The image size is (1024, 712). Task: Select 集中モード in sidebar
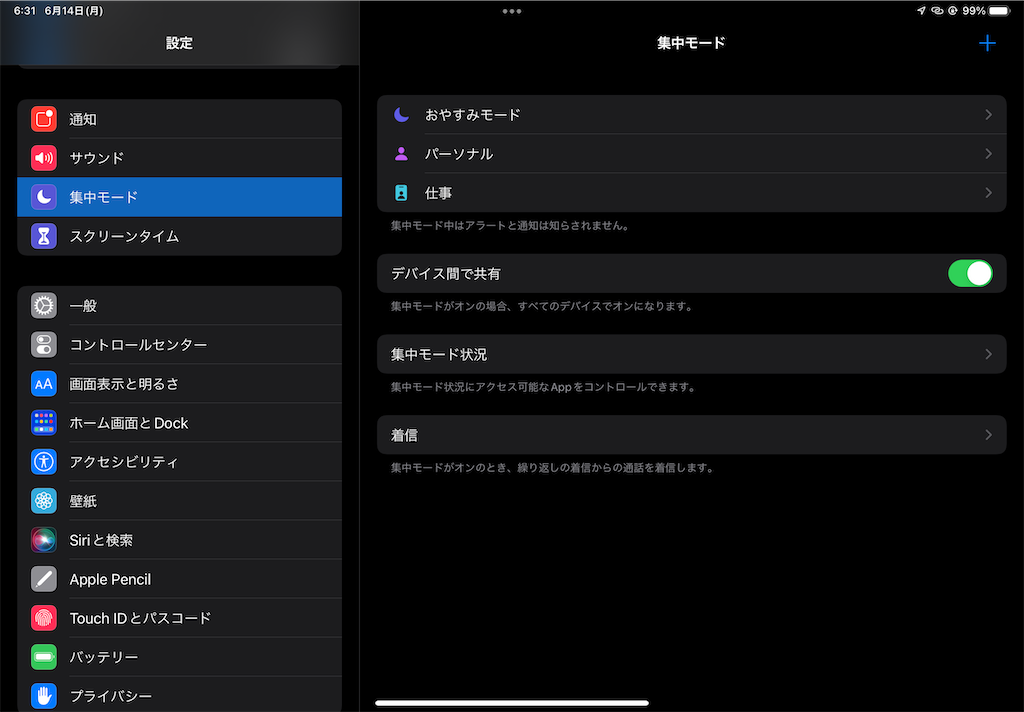click(x=180, y=197)
